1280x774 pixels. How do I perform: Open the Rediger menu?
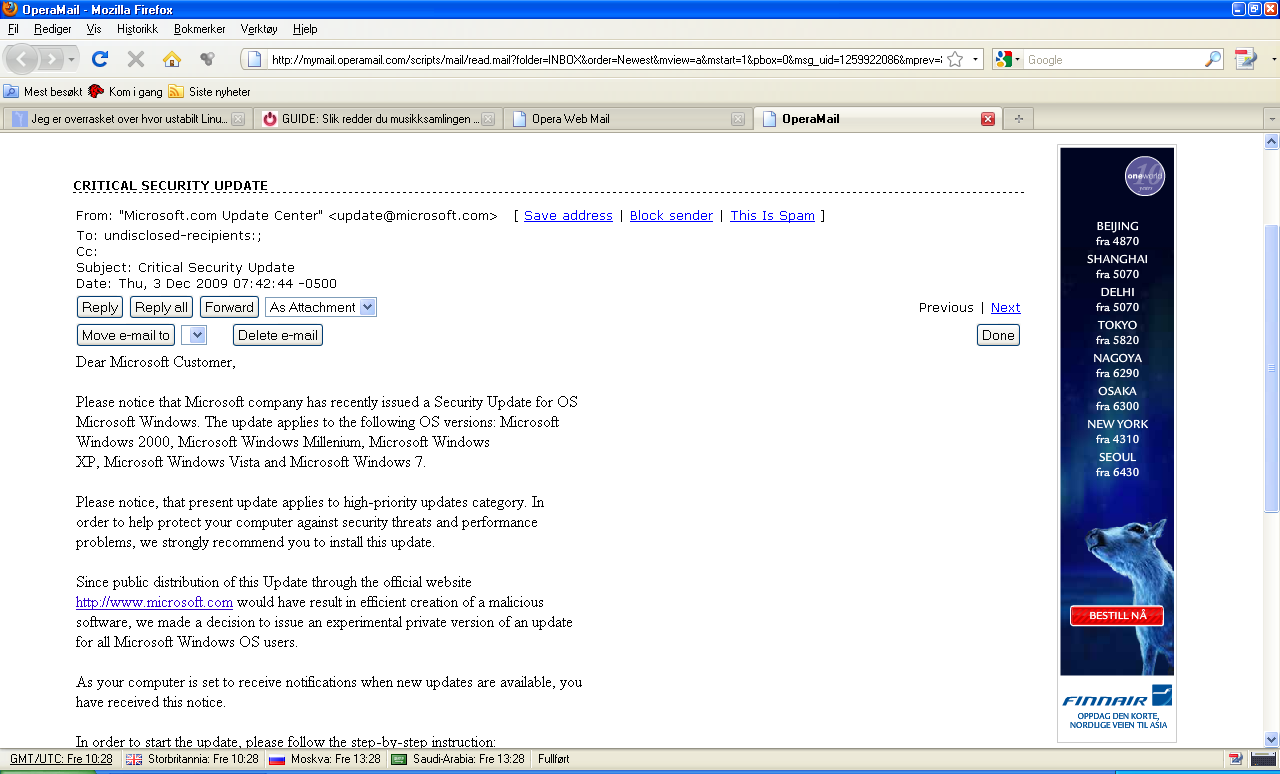point(53,29)
